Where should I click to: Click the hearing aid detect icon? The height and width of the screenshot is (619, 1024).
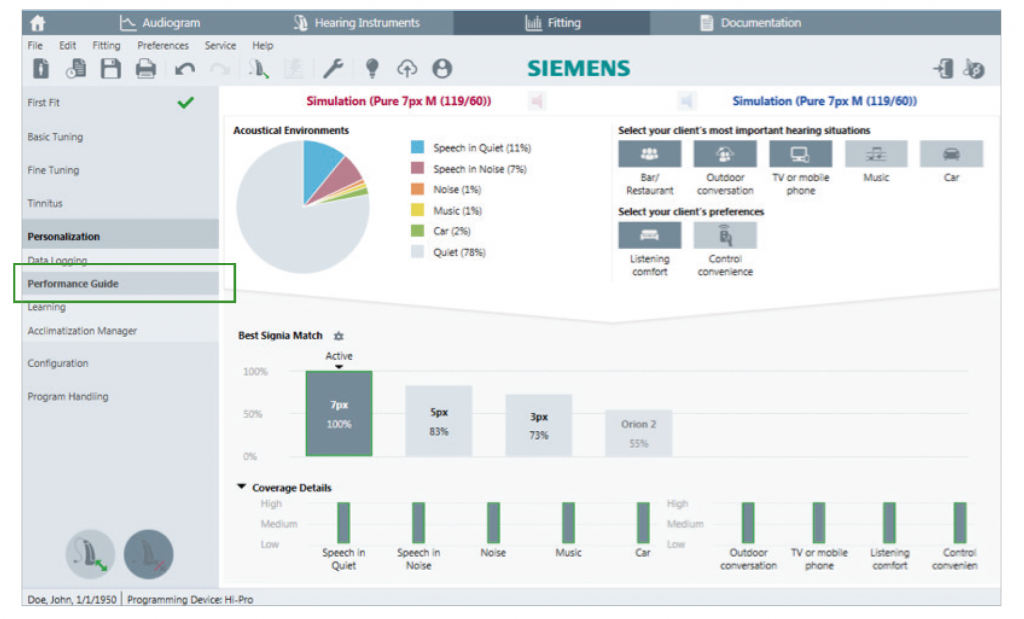coord(259,68)
